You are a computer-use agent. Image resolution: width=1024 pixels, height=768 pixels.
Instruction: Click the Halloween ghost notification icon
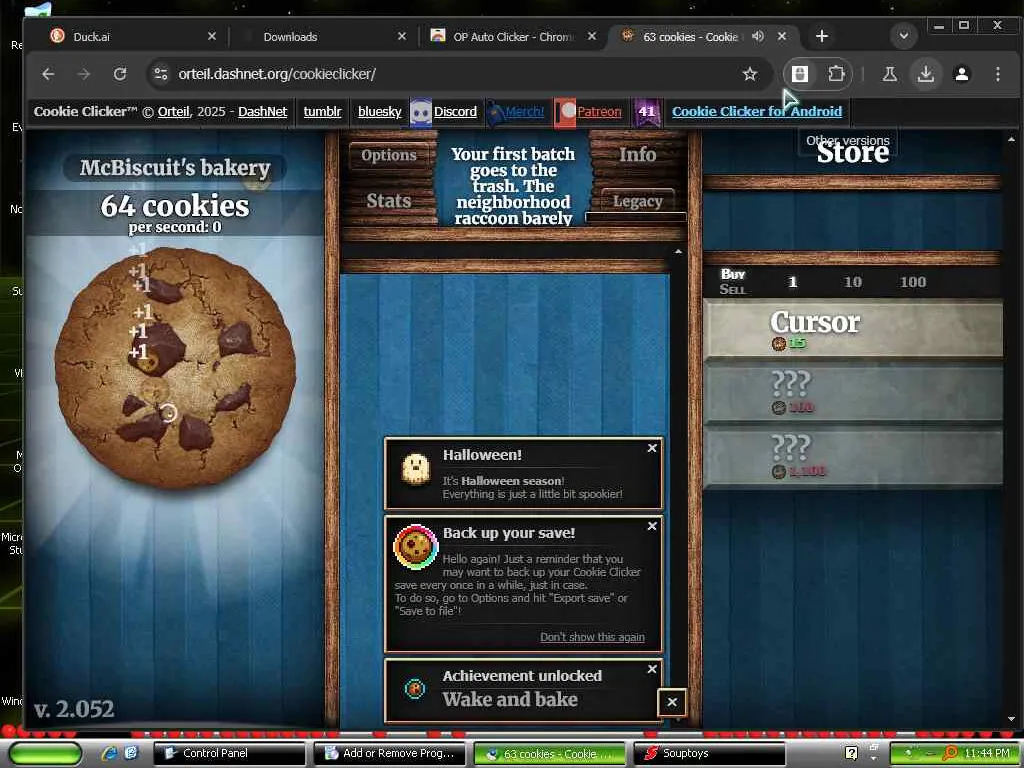(x=415, y=469)
